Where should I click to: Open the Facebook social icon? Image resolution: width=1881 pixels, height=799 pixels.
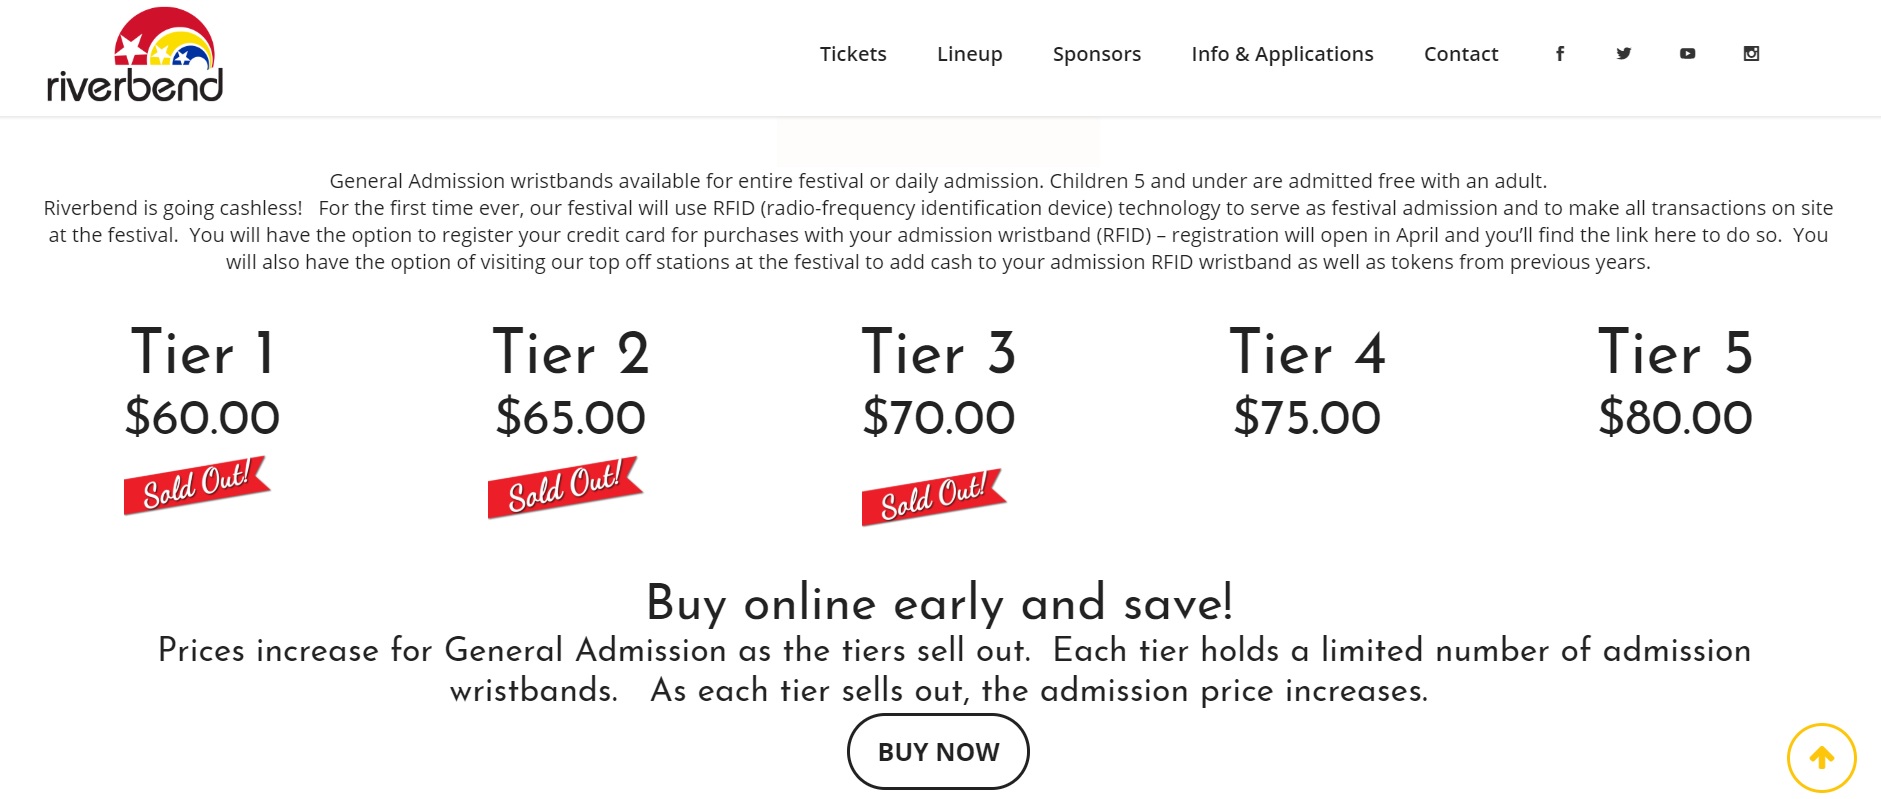(1559, 54)
